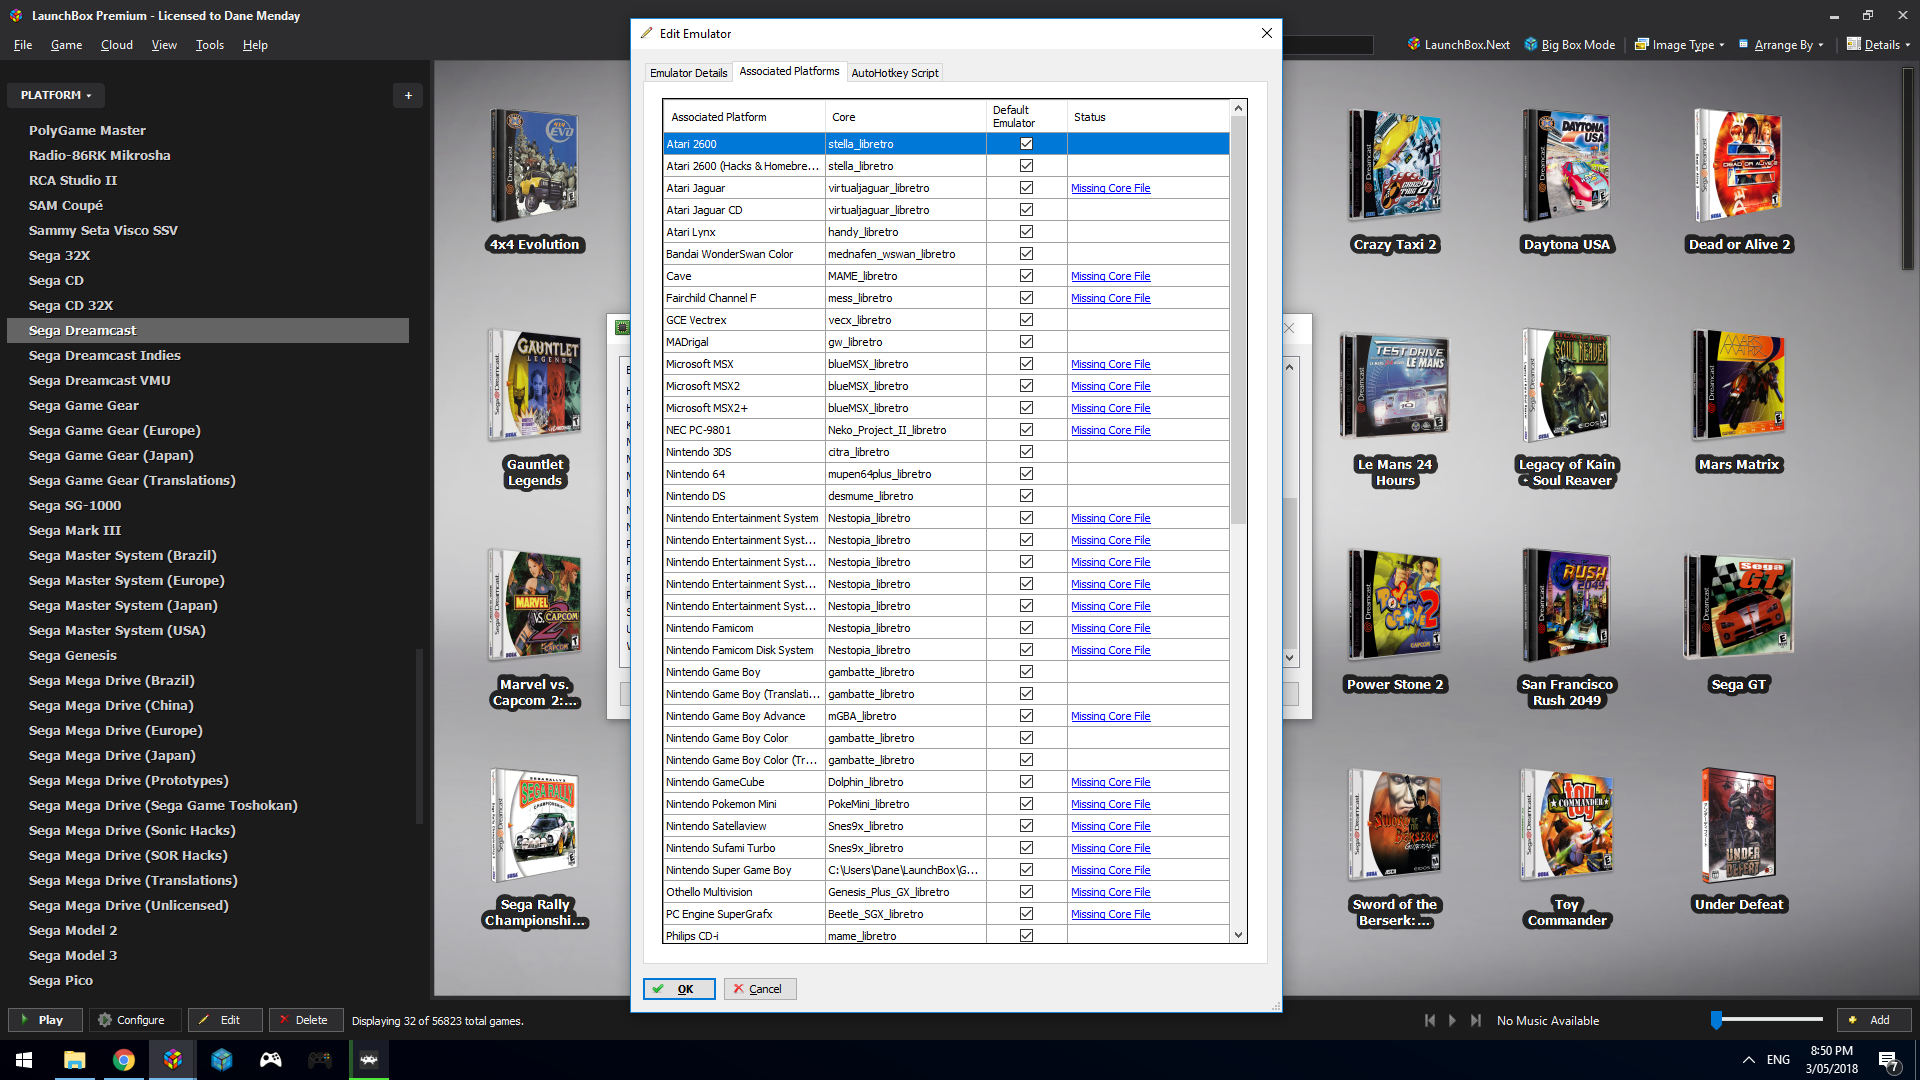
Task: Click Cancel in Edit Emulator dialog
Action: [760, 989]
